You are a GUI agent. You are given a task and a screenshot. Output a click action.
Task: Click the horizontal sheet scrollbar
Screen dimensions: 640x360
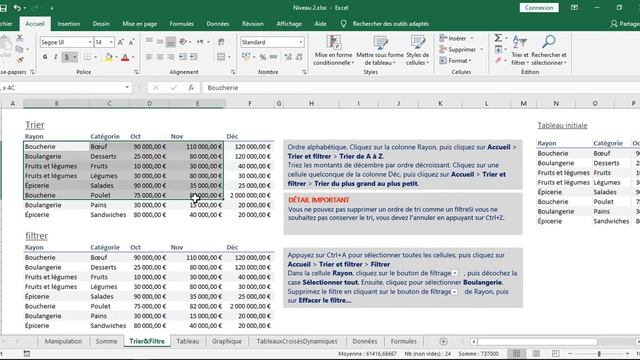click(x=537, y=341)
